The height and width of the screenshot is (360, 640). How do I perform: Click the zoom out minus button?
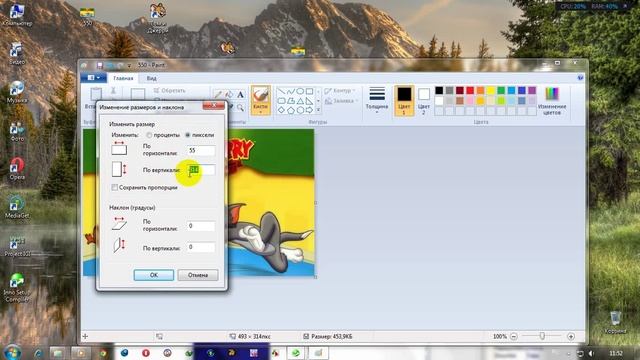coord(514,336)
